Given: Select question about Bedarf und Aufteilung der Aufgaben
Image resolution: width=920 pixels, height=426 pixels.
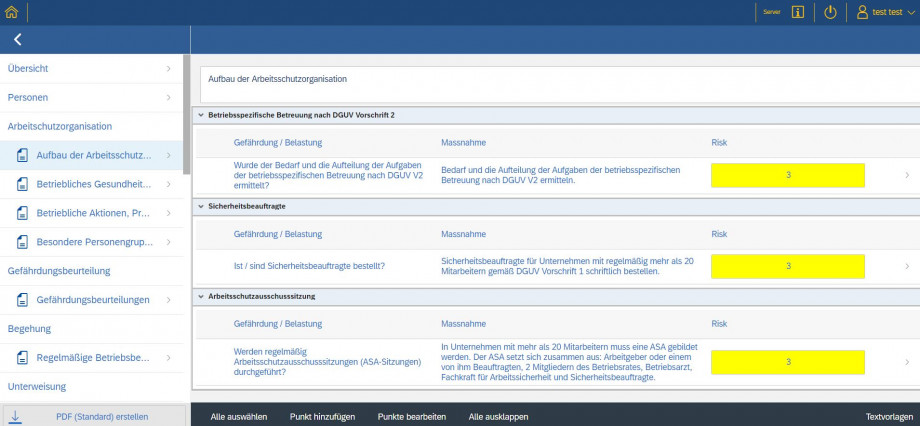Looking at the screenshot, I should [x=328, y=175].
